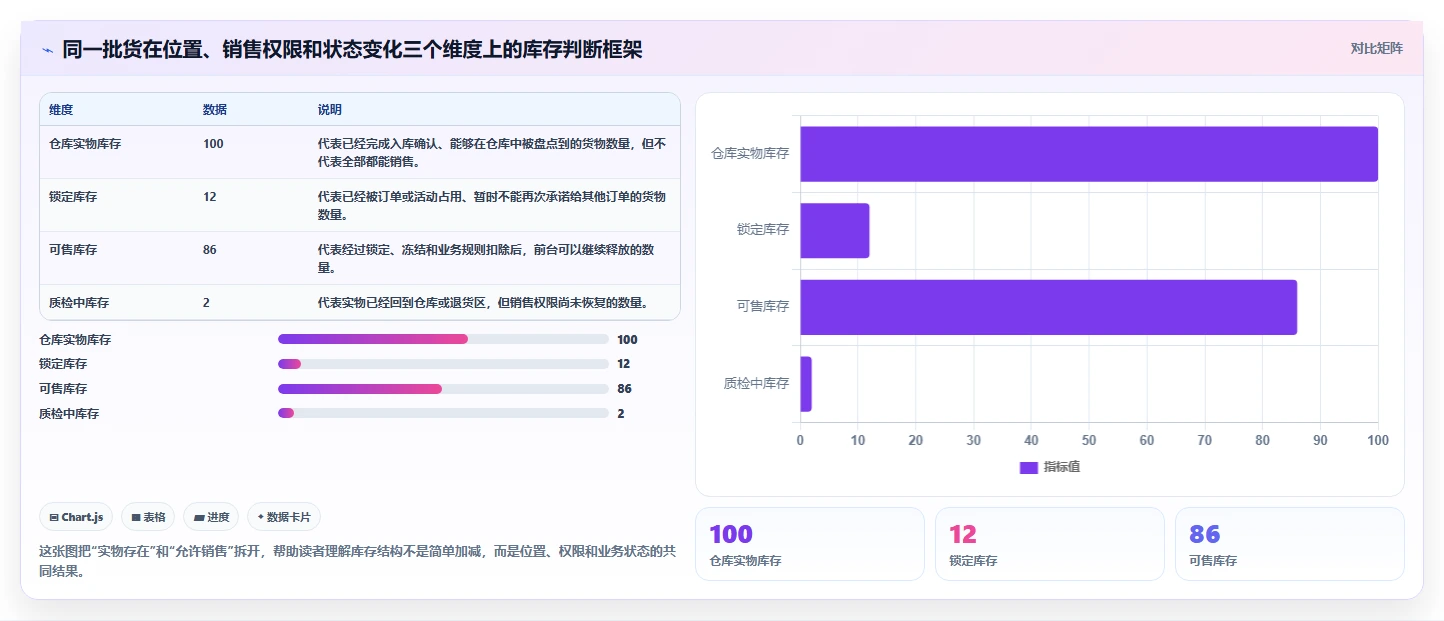Click the 质检中库存 label in the progress list

(x=69, y=413)
